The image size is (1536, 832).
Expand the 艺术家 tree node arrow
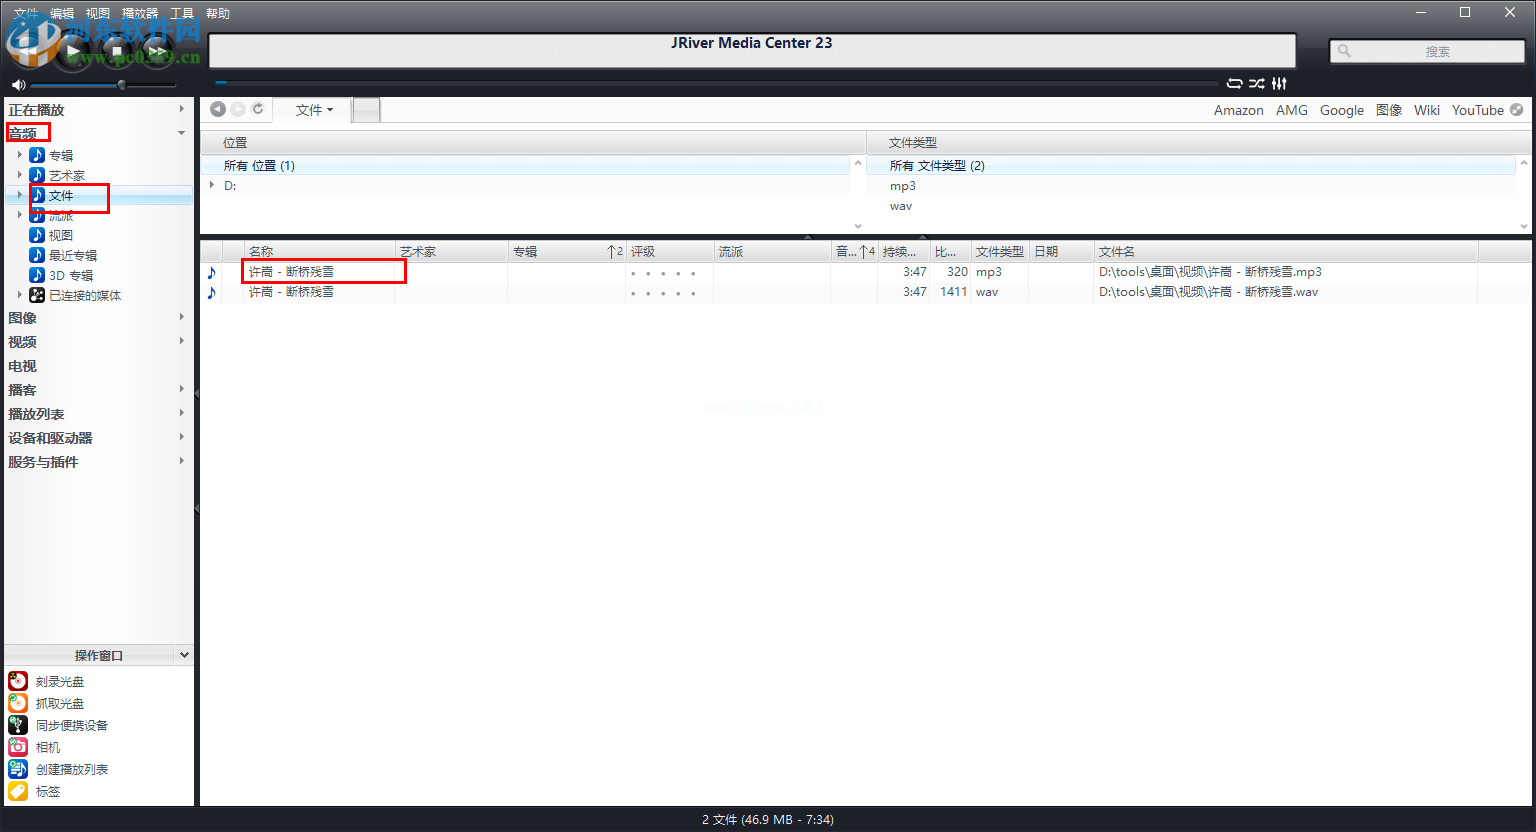(x=19, y=175)
